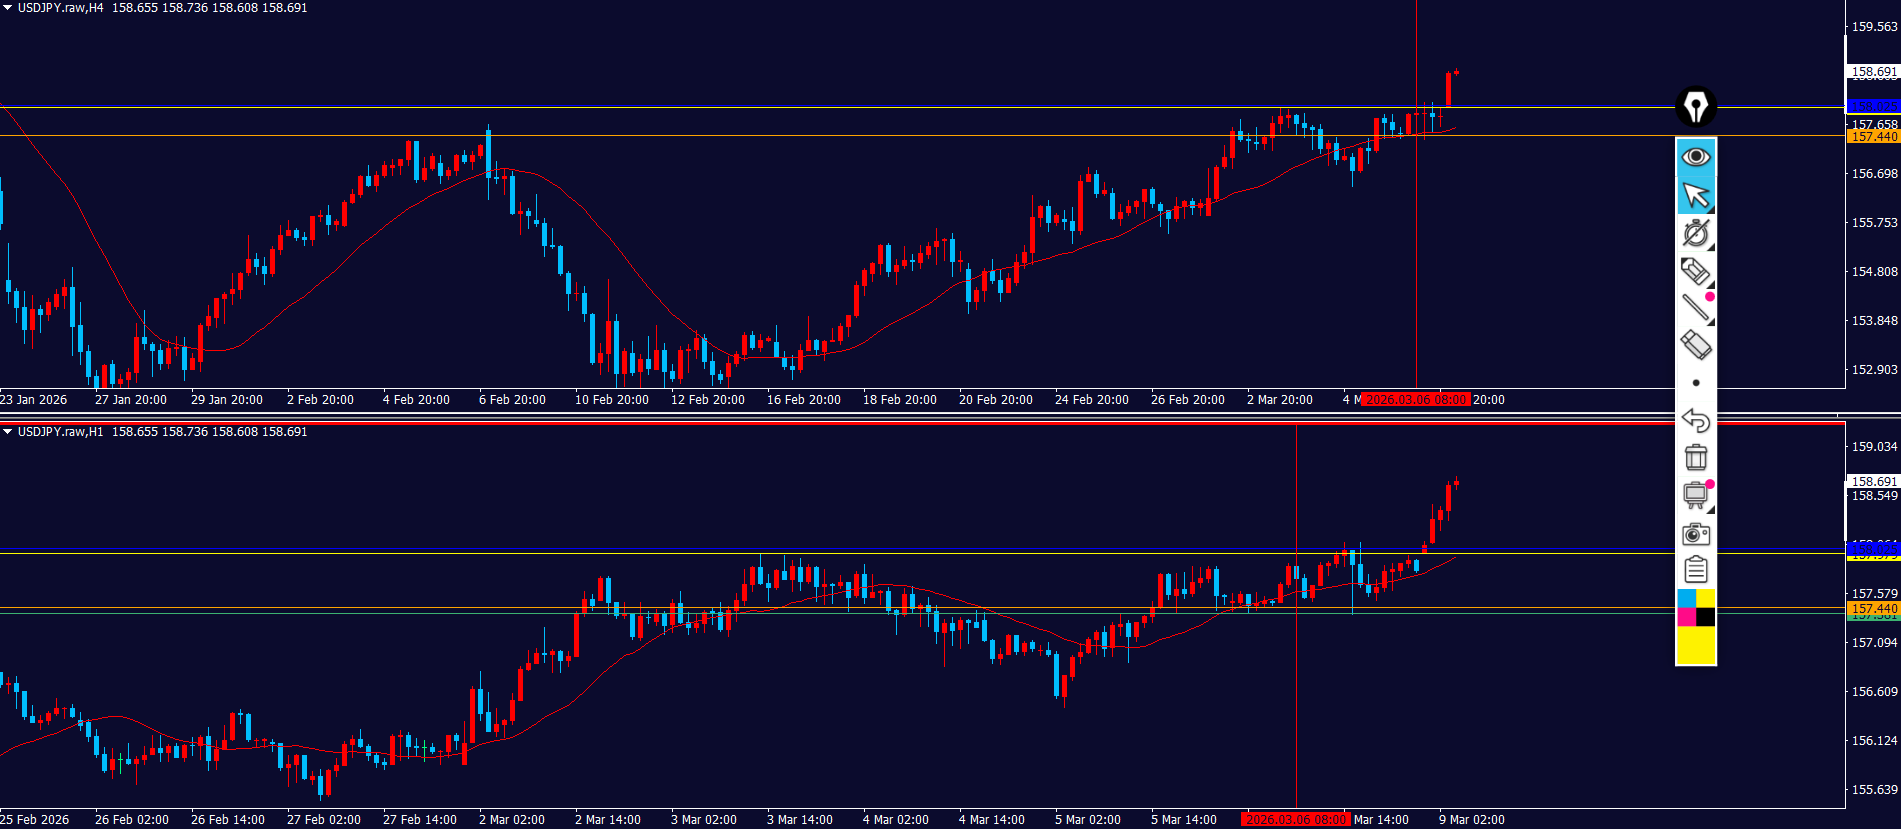Viewport: 1901px width, 829px height.
Task: Select the pencil drawing tool
Action: pos(1695,271)
